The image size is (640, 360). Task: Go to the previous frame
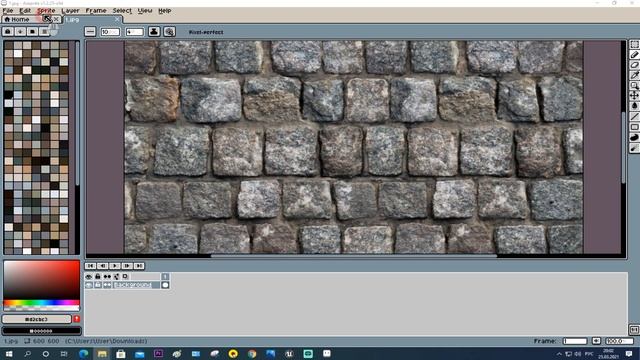click(103, 266)
